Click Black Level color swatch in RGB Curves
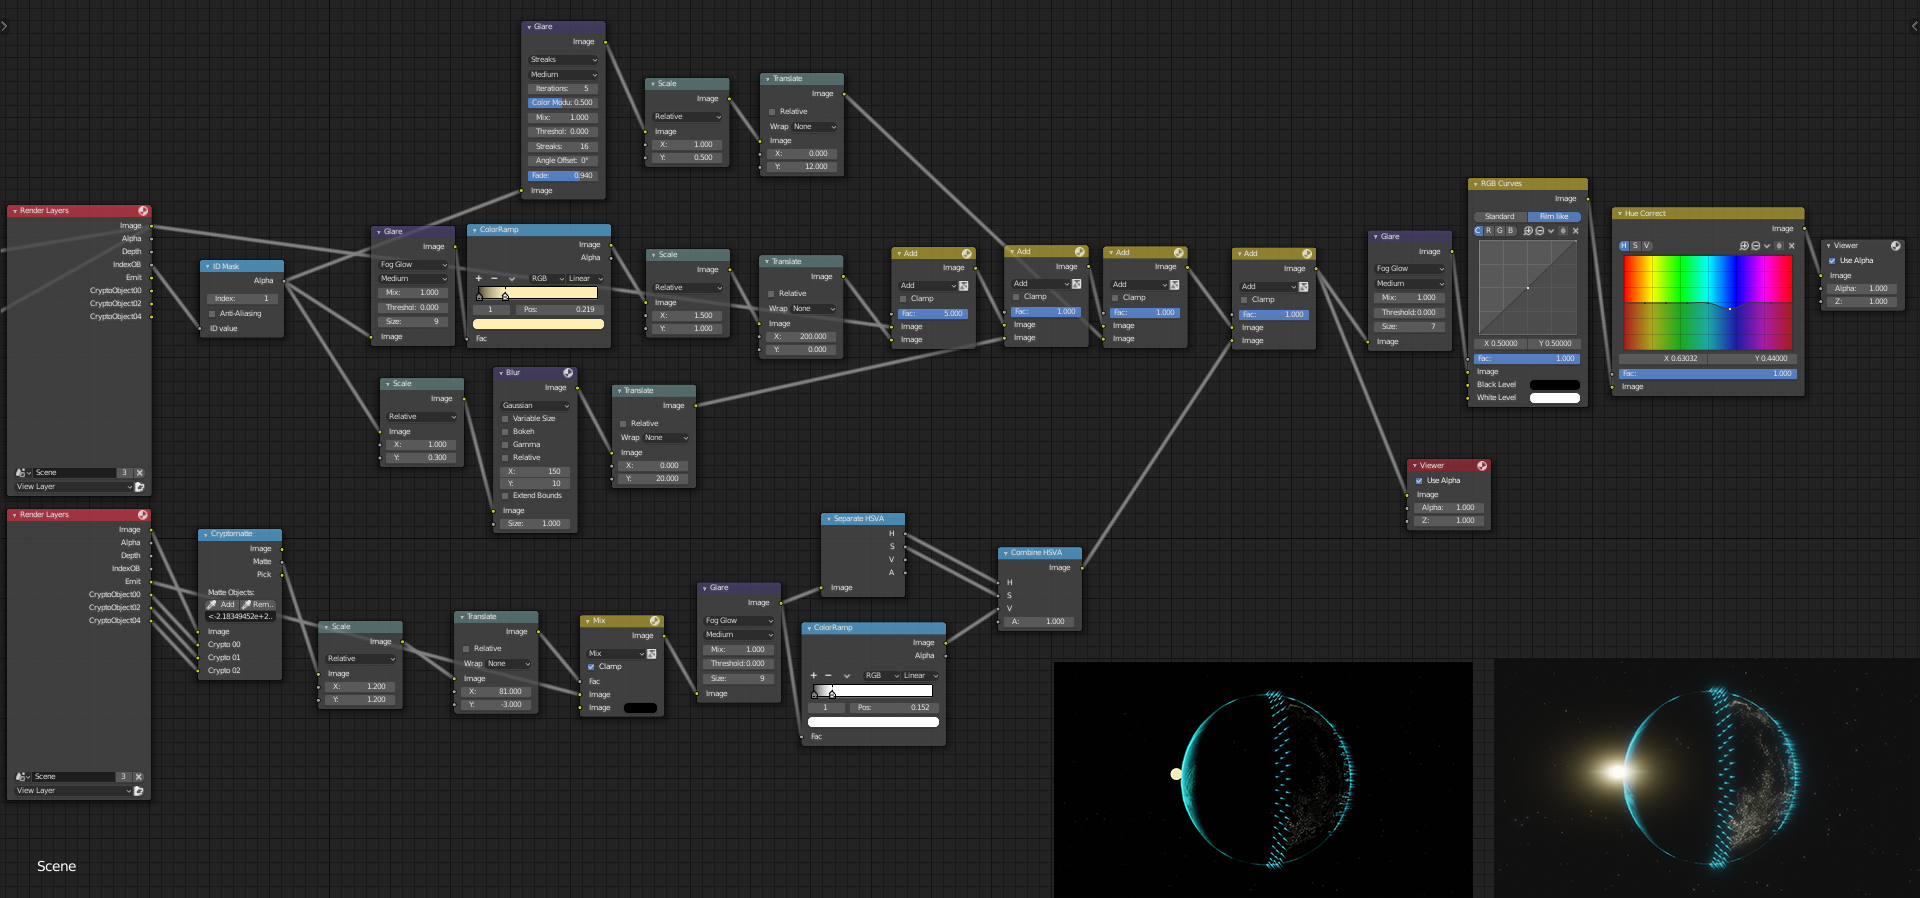 click(1555, 385)
